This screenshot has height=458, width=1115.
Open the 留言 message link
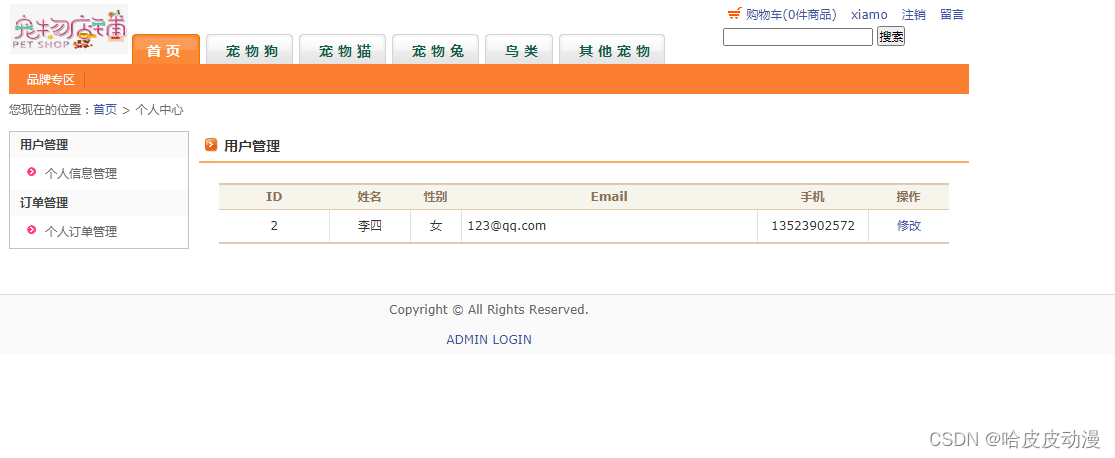pos(952,14)
